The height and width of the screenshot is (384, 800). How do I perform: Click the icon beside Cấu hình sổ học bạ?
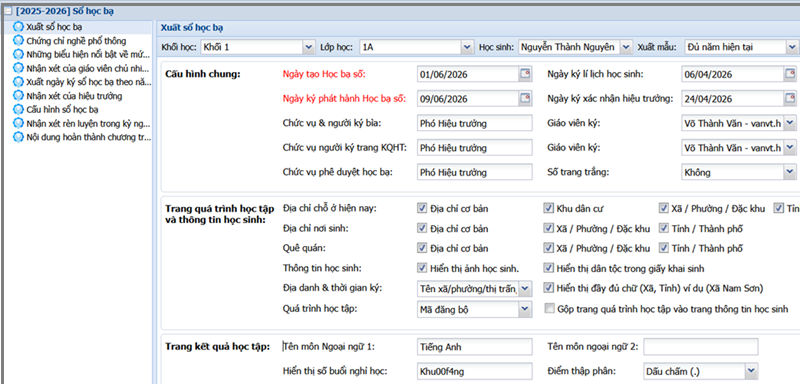pyautogui.click(x=19, y=110)
